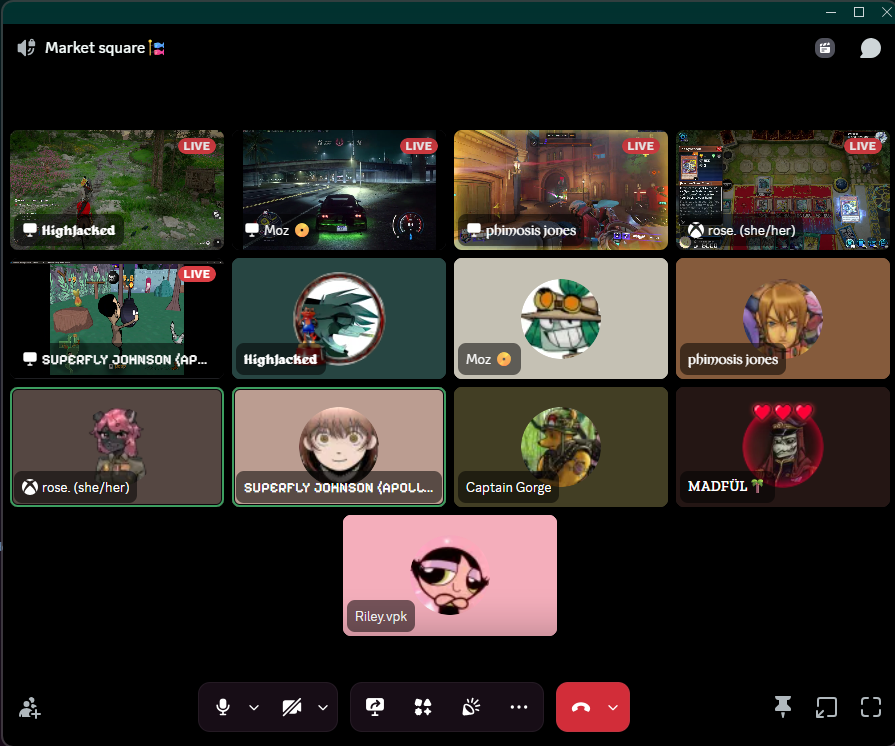Select MADFÜL's tile
This screenshot has height=746, width=895.
click(783, 447)
